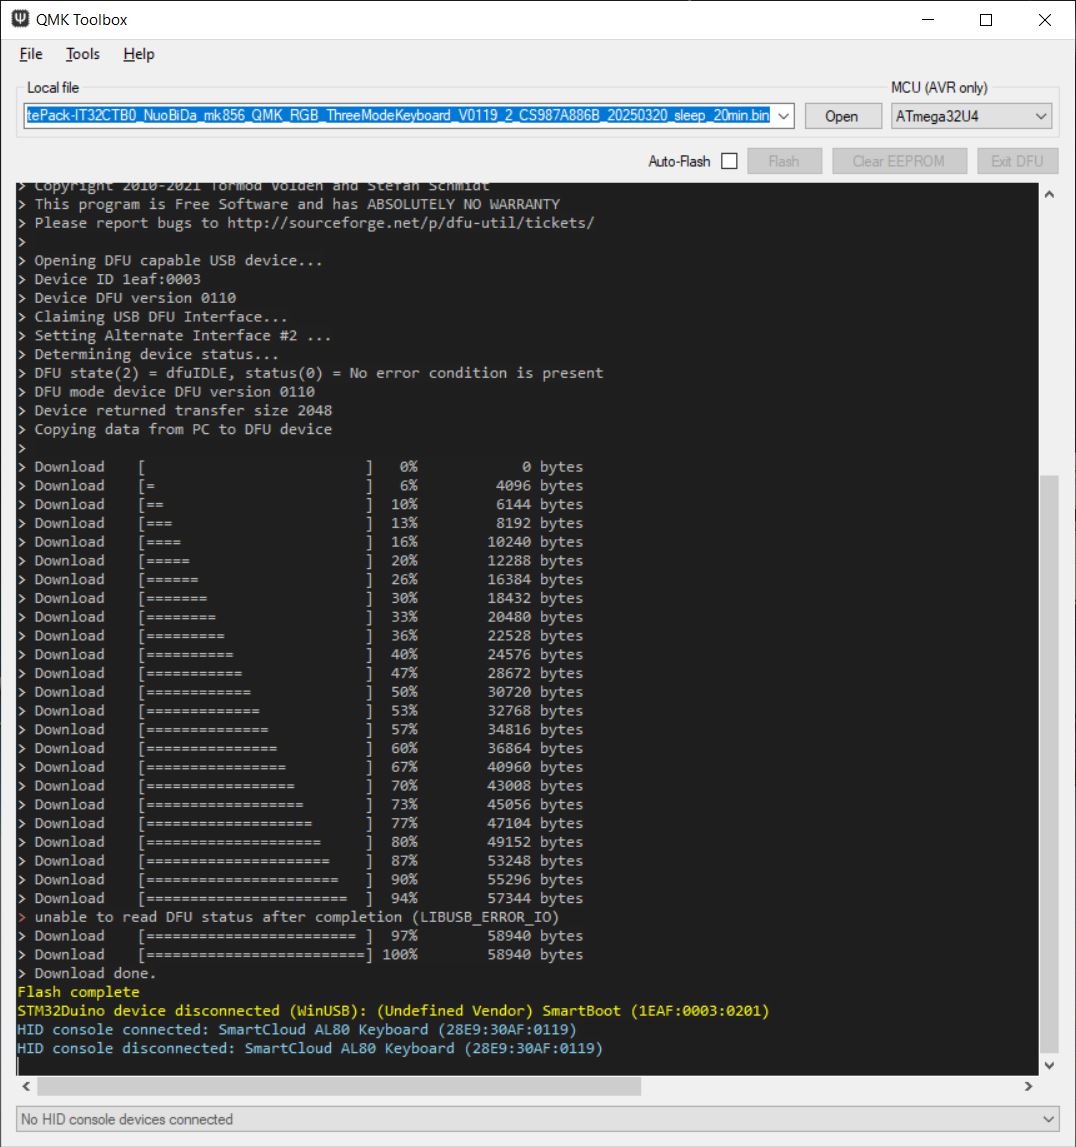The width and height of the screenshot is (1076, 1147).
Task: Click the log's scroll up arrow
Action: (x=1049, y=195)
